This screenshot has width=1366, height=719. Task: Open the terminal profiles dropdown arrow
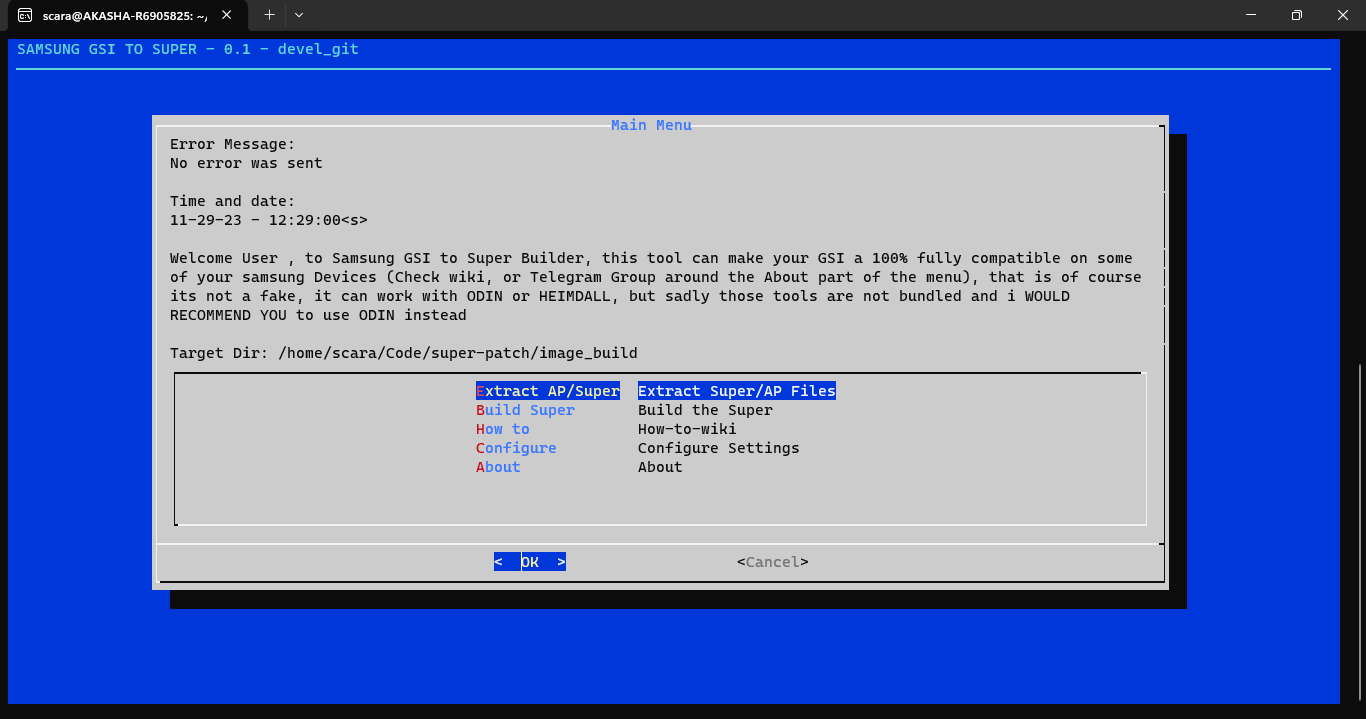pyautogui.click(x=299, y=15)
